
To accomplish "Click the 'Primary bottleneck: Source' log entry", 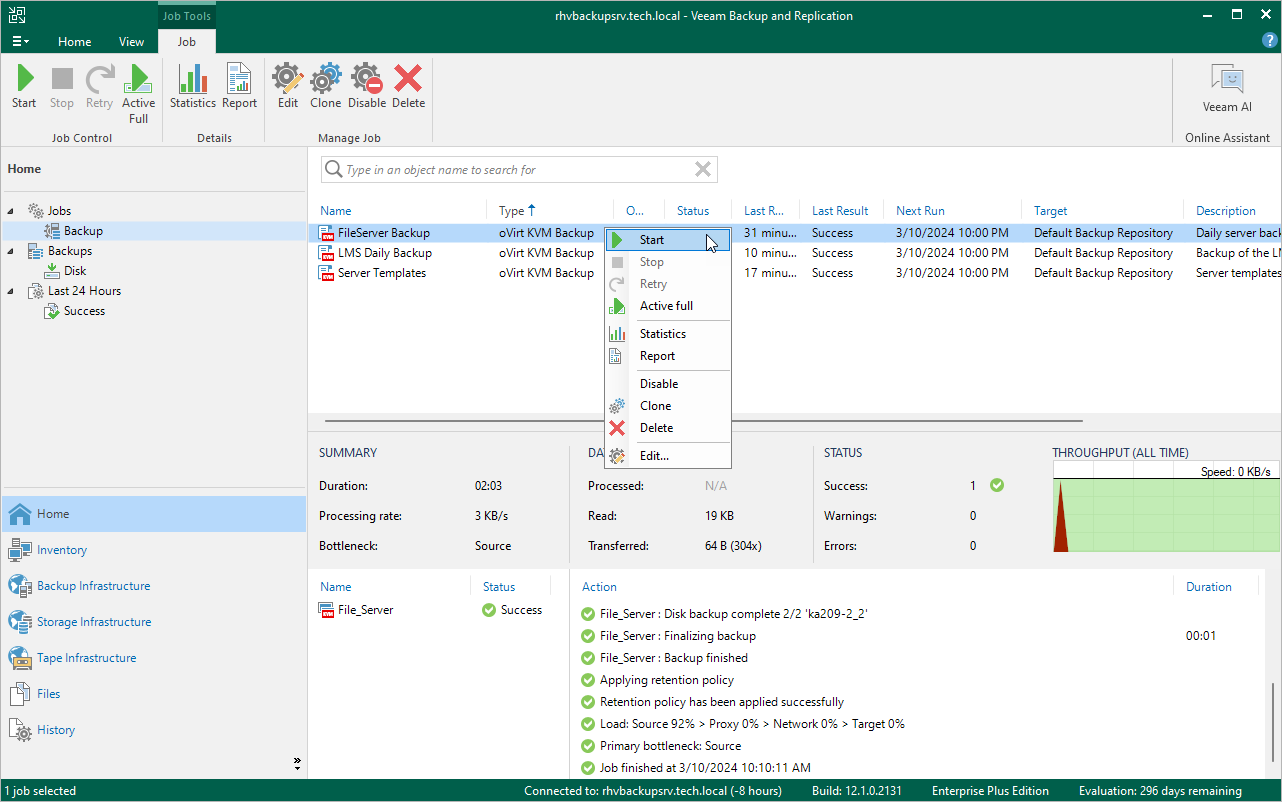I will point(670,746).
